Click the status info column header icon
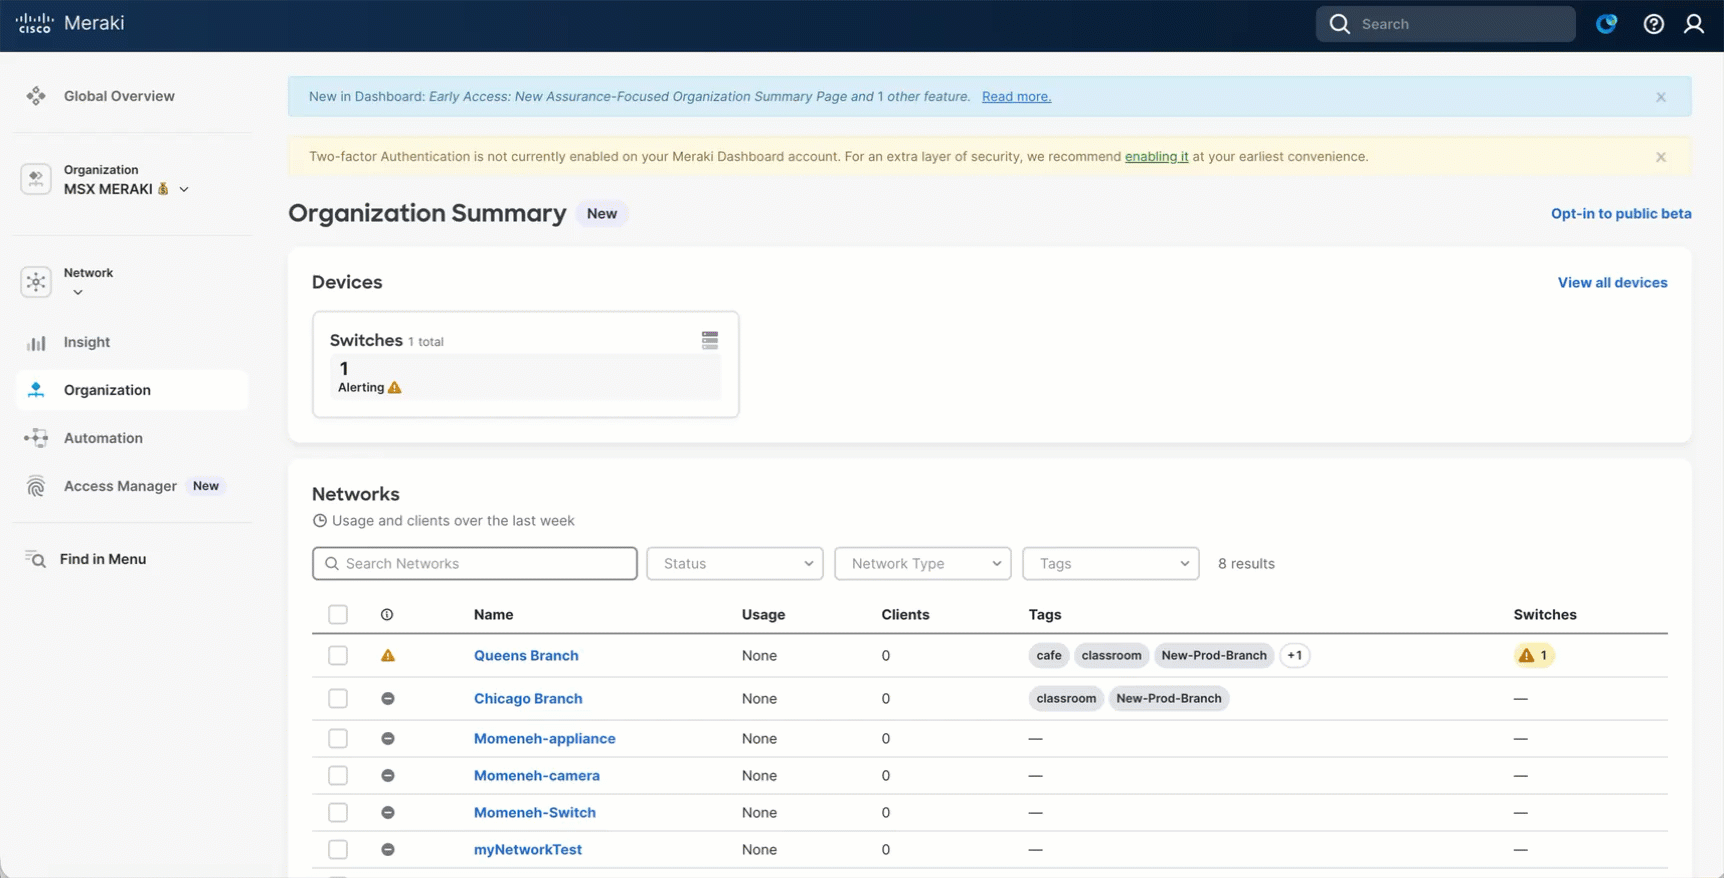 pos(387,615)
